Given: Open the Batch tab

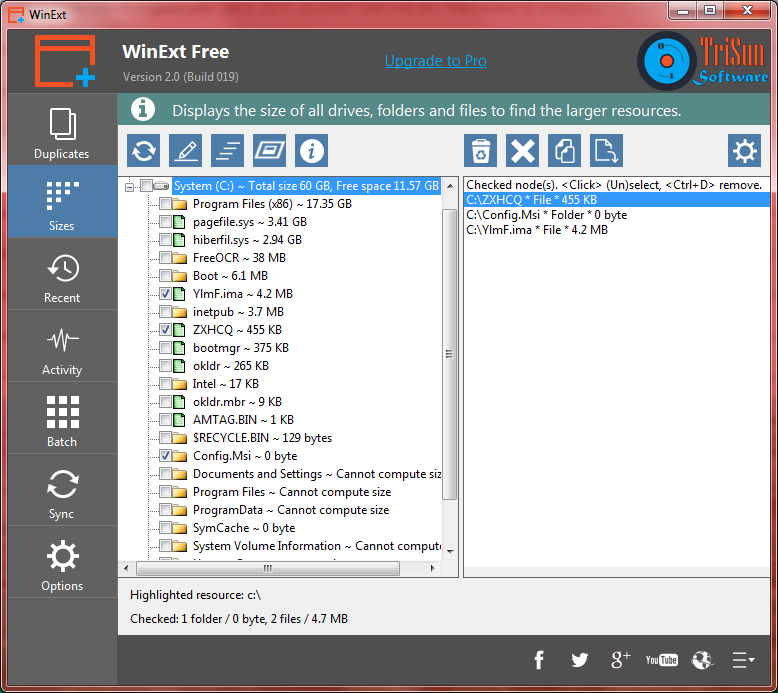Looking at the screenshot, I should (62, 418).
